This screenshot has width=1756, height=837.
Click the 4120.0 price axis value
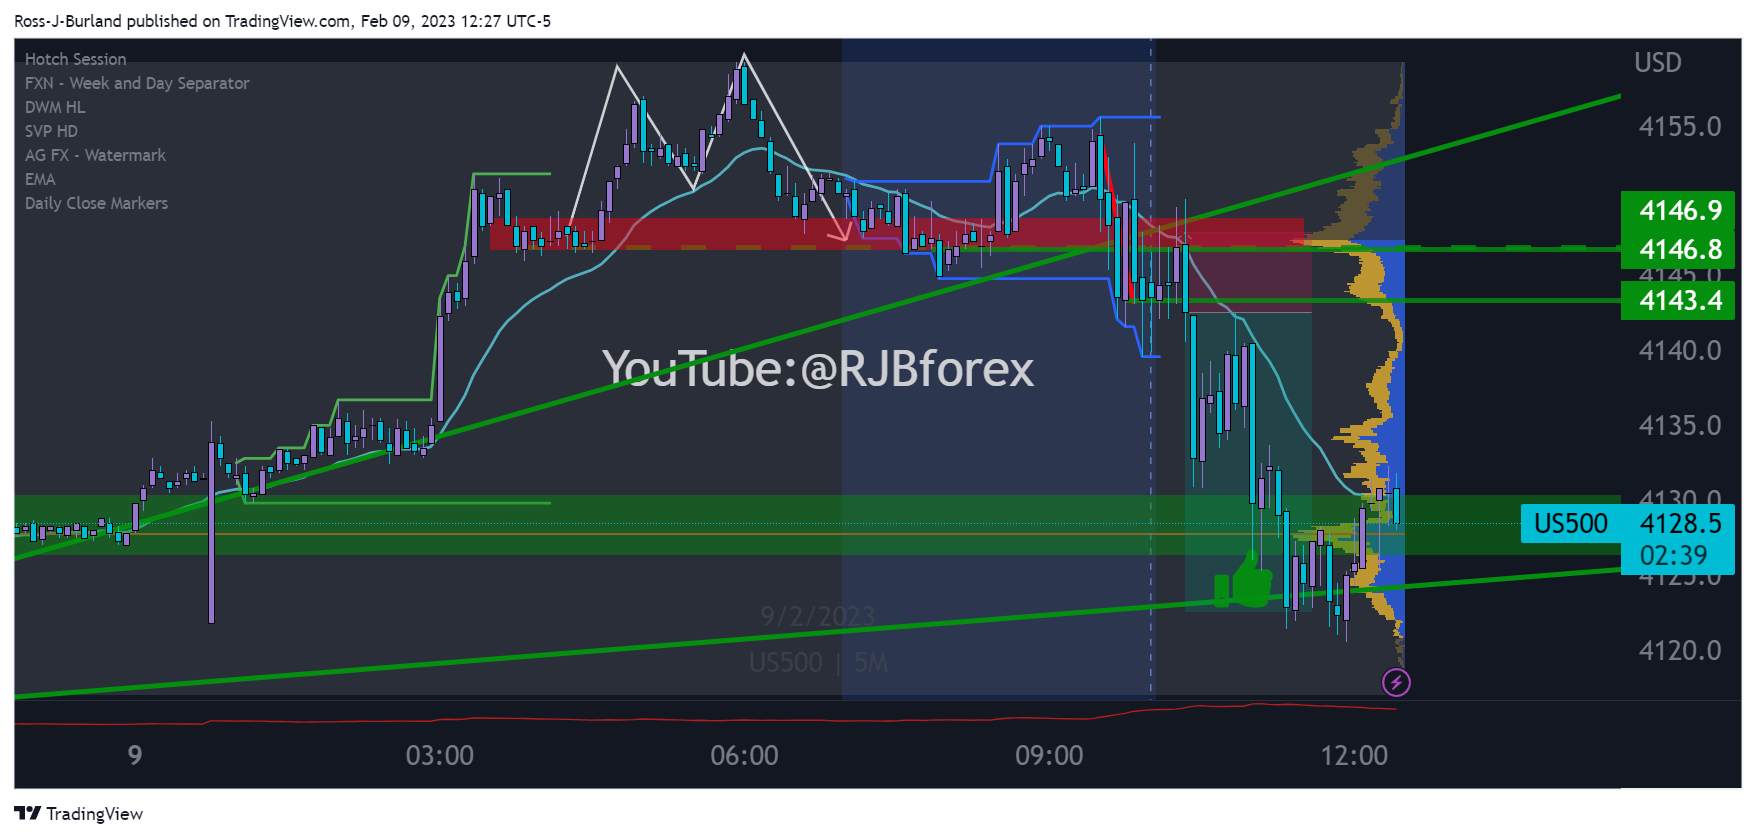(x=1680, y=650)
